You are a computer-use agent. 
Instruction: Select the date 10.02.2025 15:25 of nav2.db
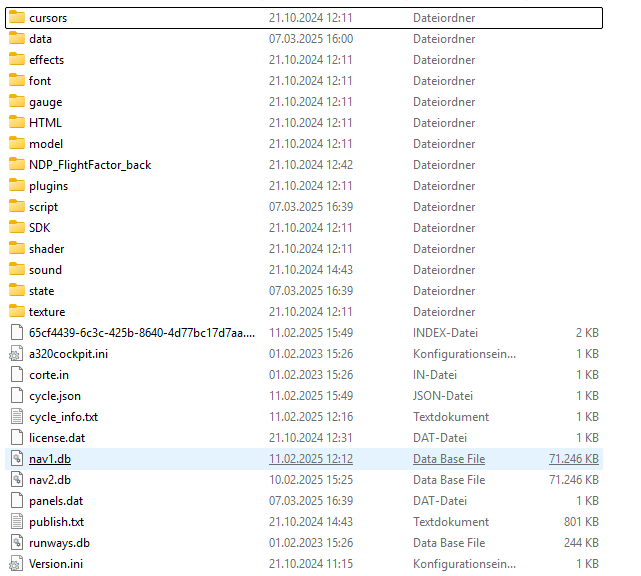click(311, 480)
